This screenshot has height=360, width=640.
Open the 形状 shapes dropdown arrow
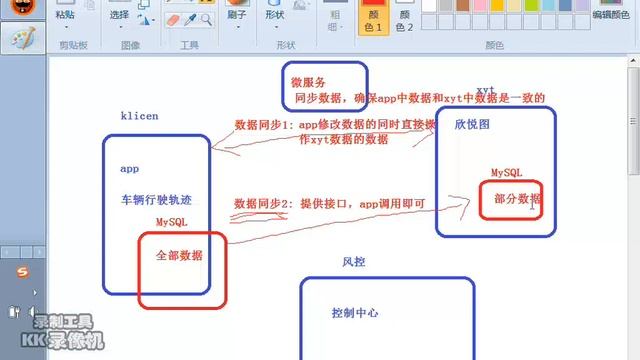click(276, 27)
